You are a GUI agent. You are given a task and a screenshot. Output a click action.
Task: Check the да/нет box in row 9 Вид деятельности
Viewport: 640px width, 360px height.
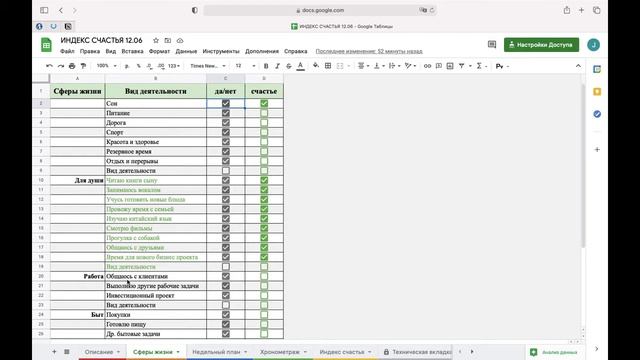[226, 171]
